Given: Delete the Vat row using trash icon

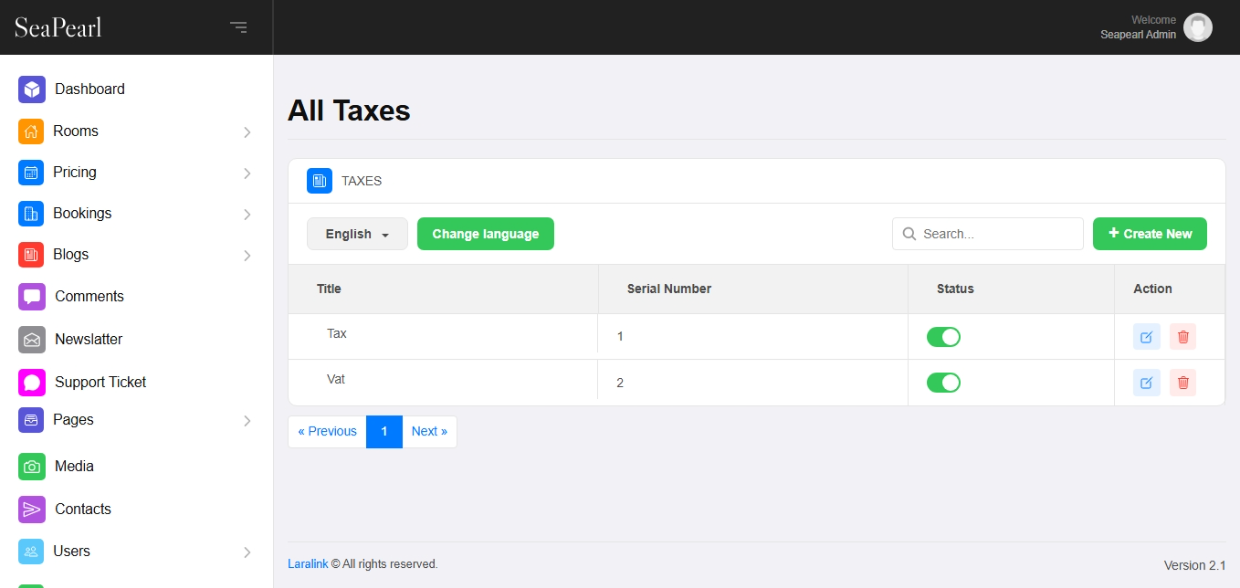Looking at the screenshot, I should pos(1183,382).
